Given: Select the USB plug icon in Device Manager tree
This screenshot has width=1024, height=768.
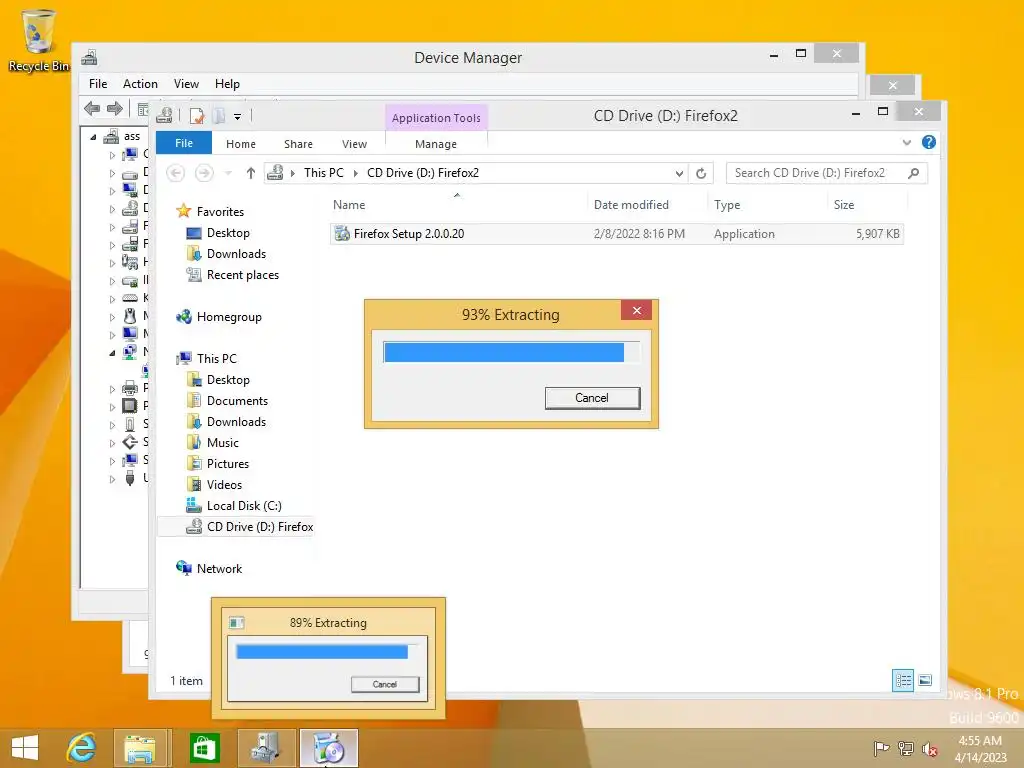Looking at the screenshot, I should (x=130, y=478).
